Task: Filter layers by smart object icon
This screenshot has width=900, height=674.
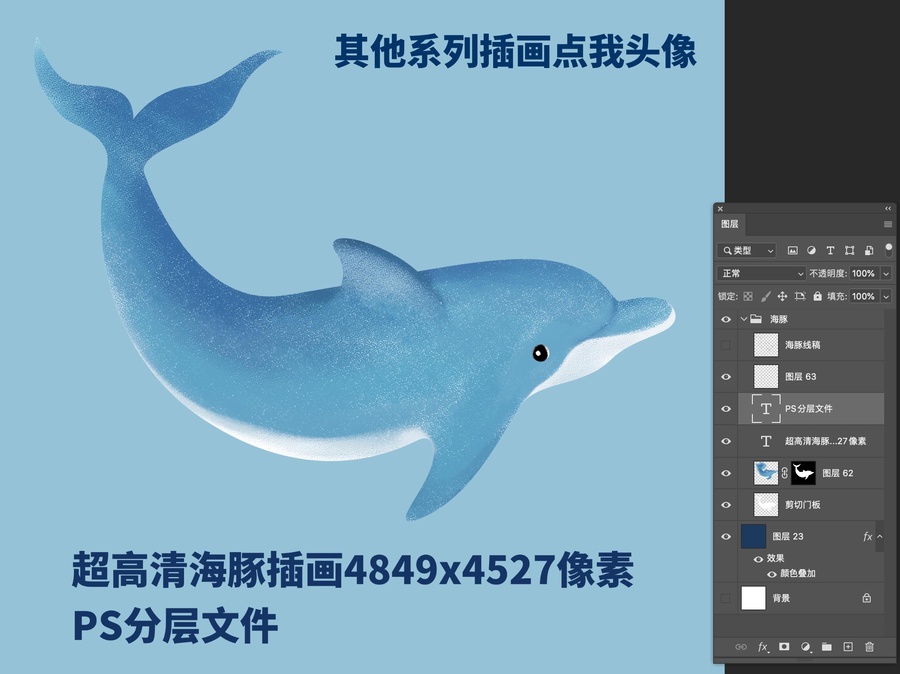Action: click(869, 250)
